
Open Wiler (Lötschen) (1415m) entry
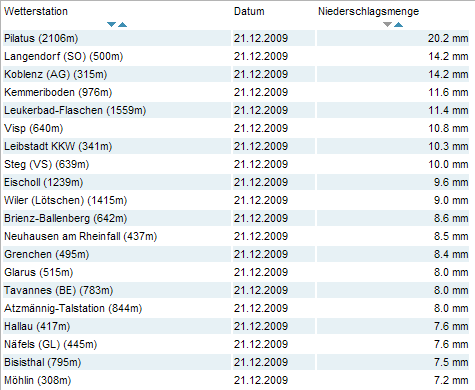click(66, 200)
